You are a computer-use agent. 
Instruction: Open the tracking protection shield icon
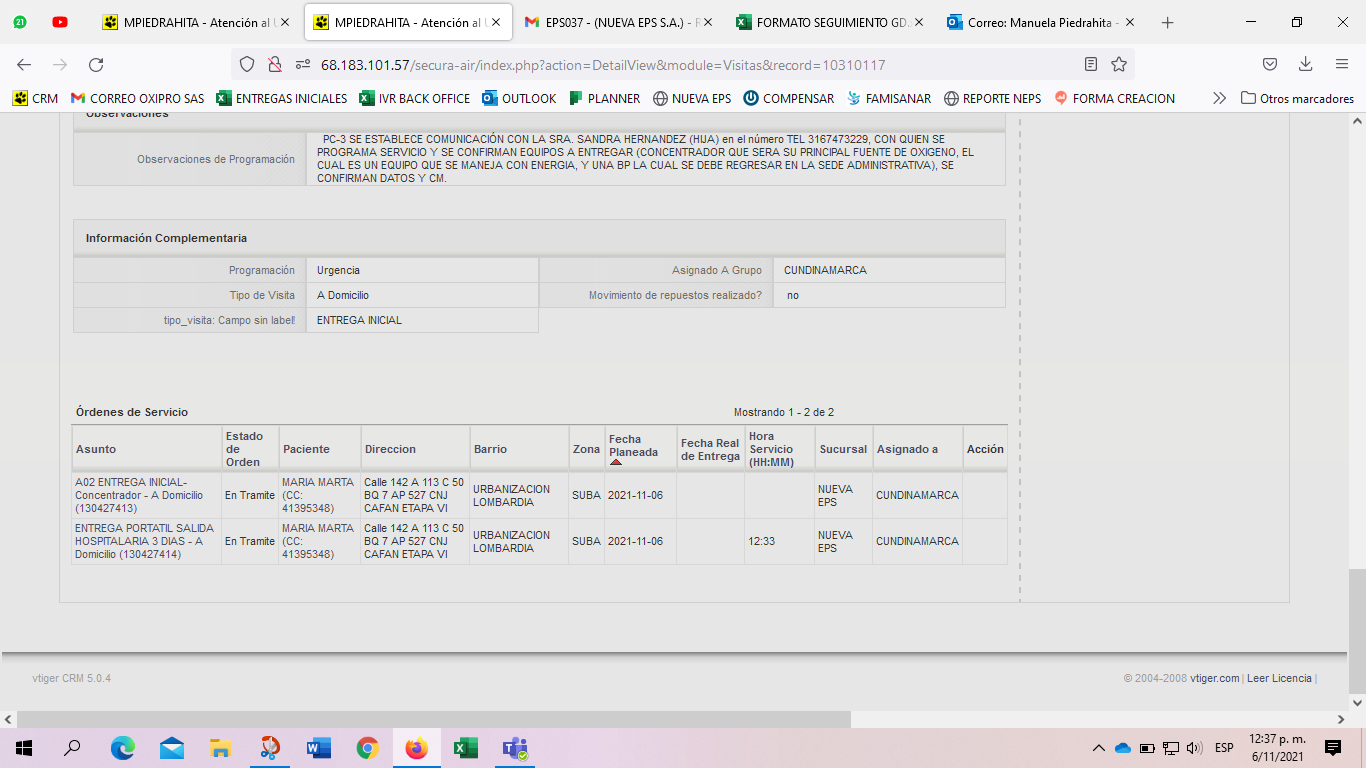click(247, 65)
